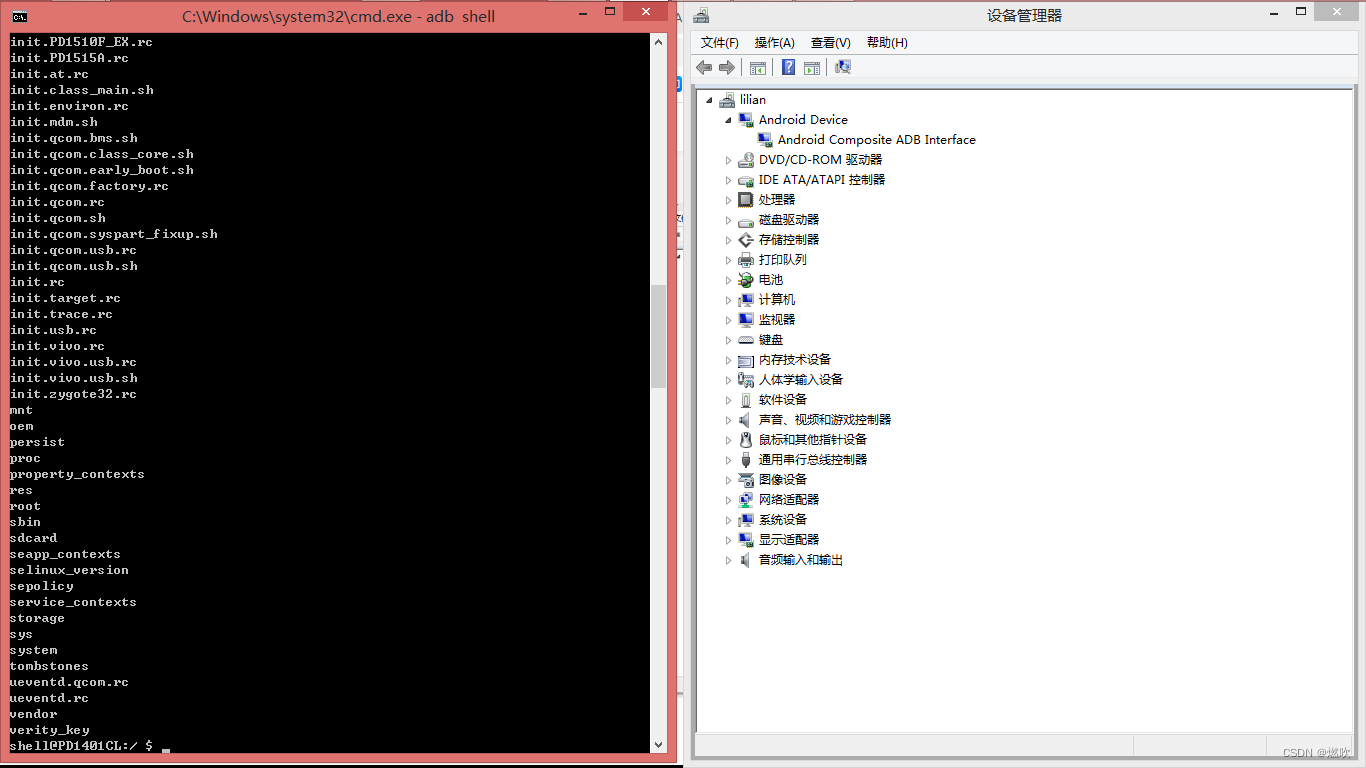The width and height of the screenshot is (1366, 768).
Task: Click the DVD/CD-ROM 驱动器 disc icon
Action: point(746,160)
